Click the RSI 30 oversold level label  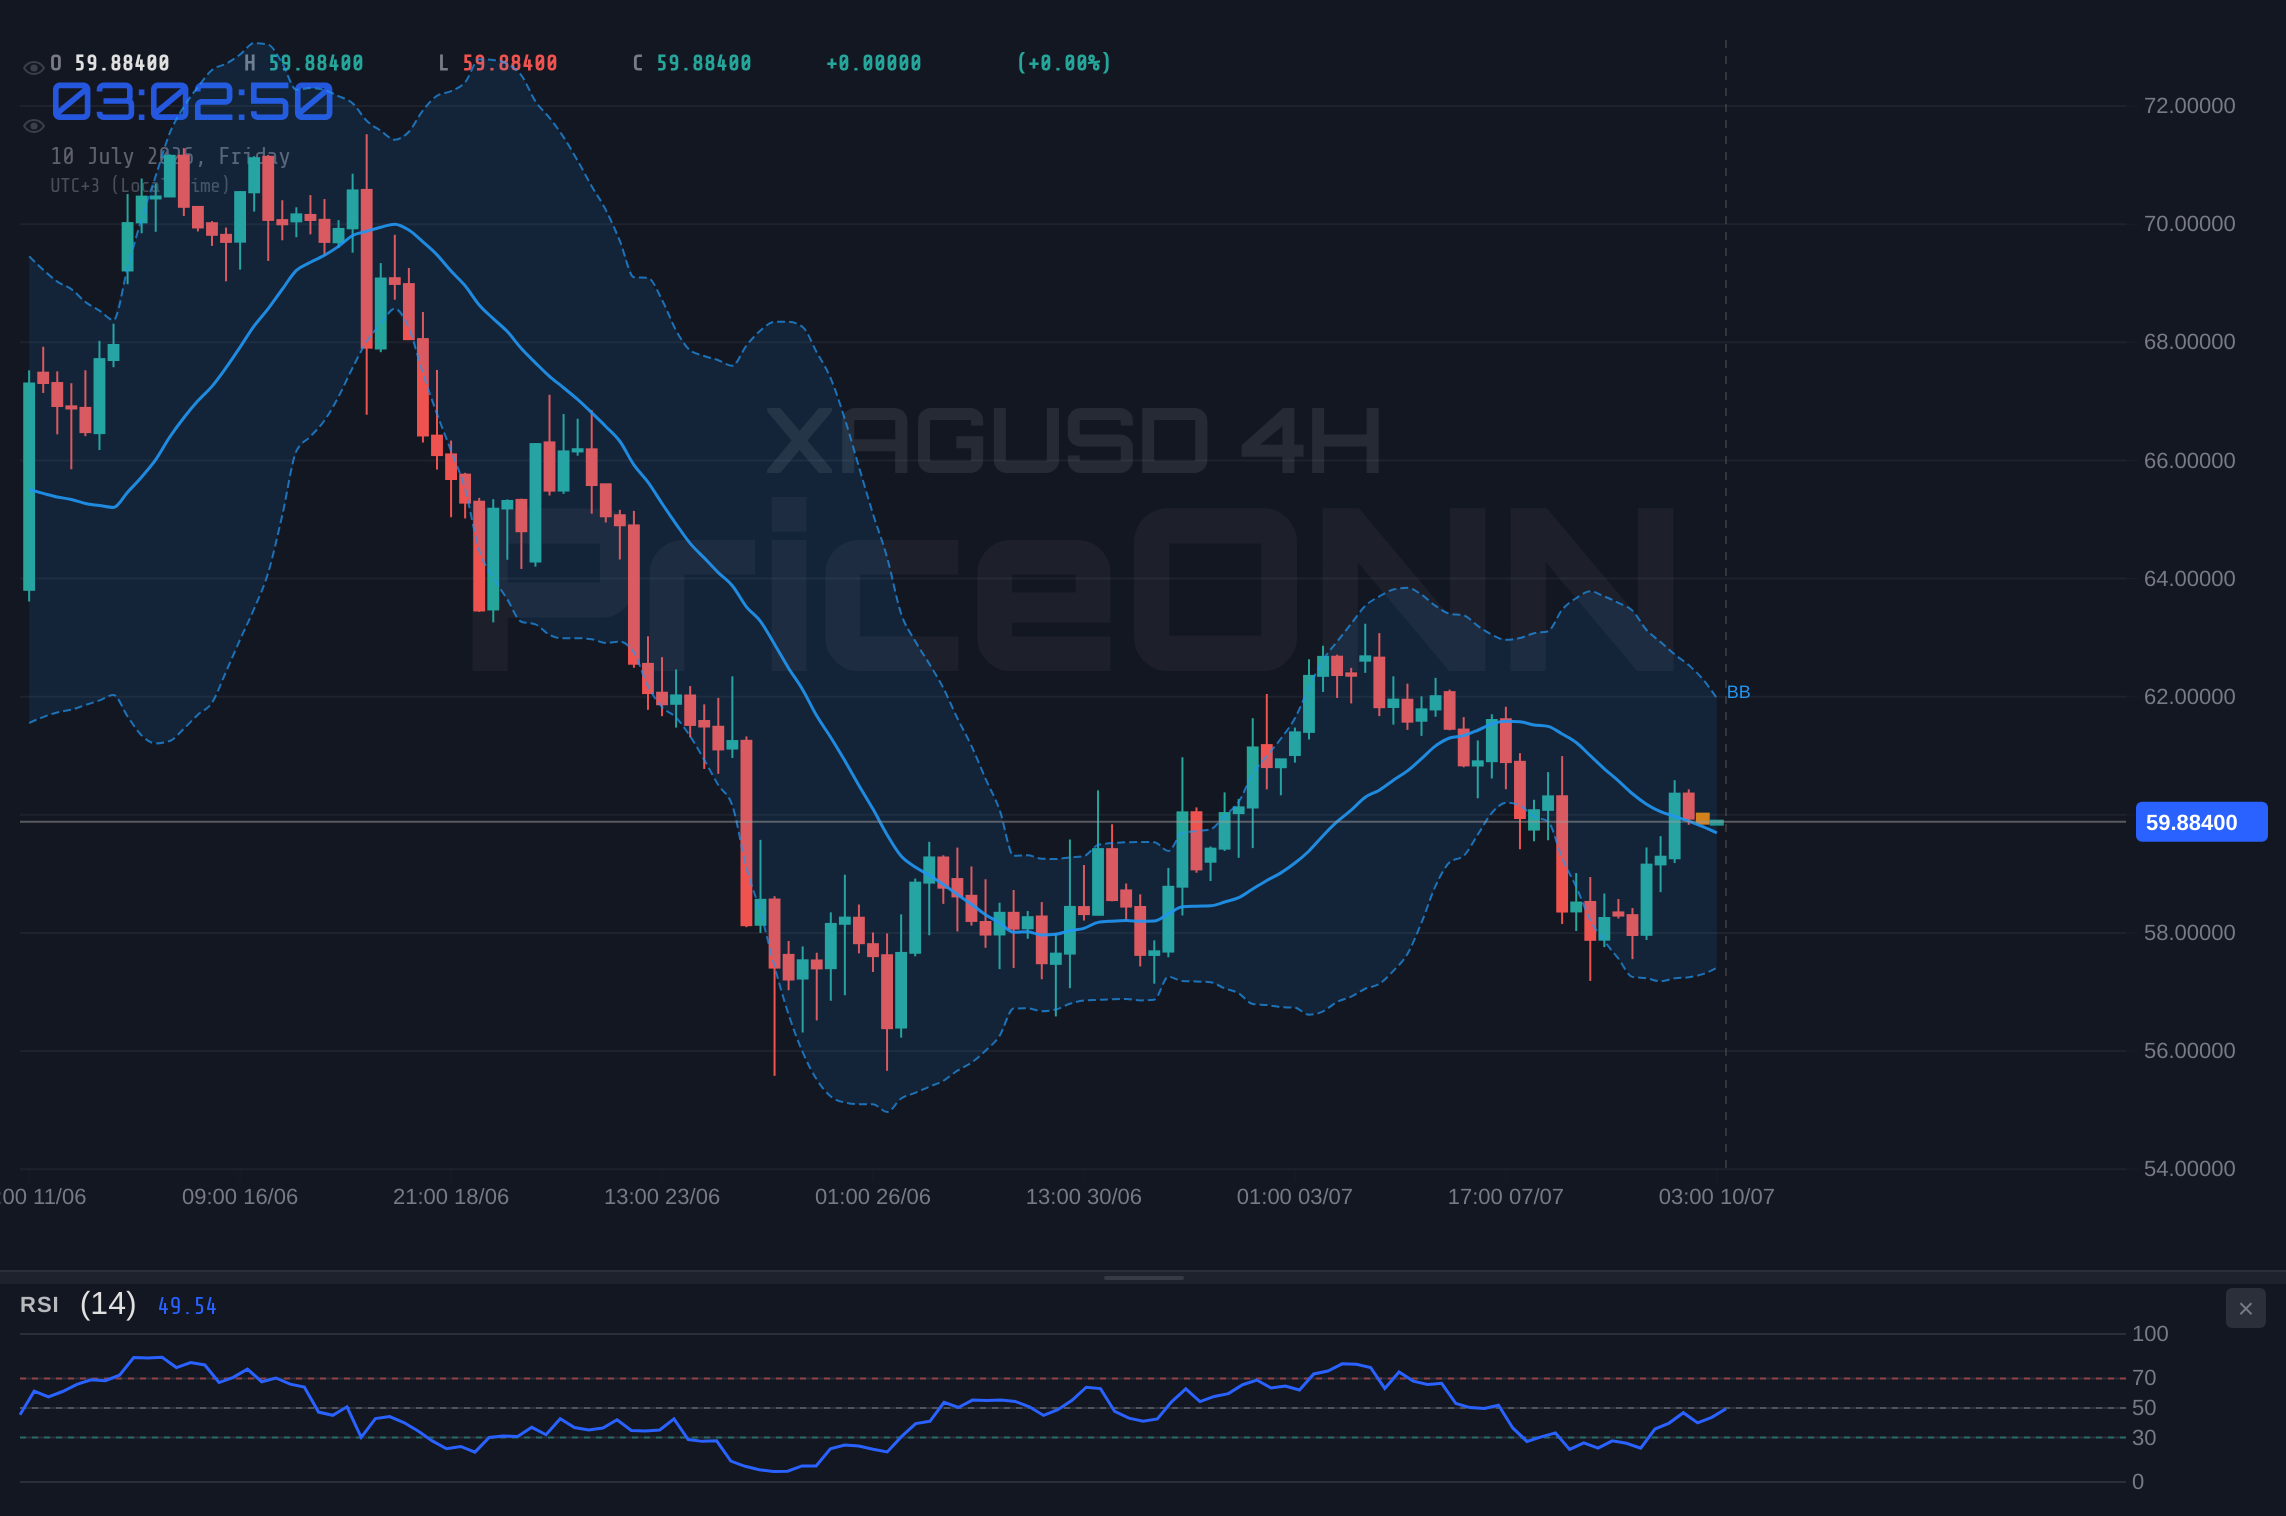pyautogui.click(x=2144, y=1438)
